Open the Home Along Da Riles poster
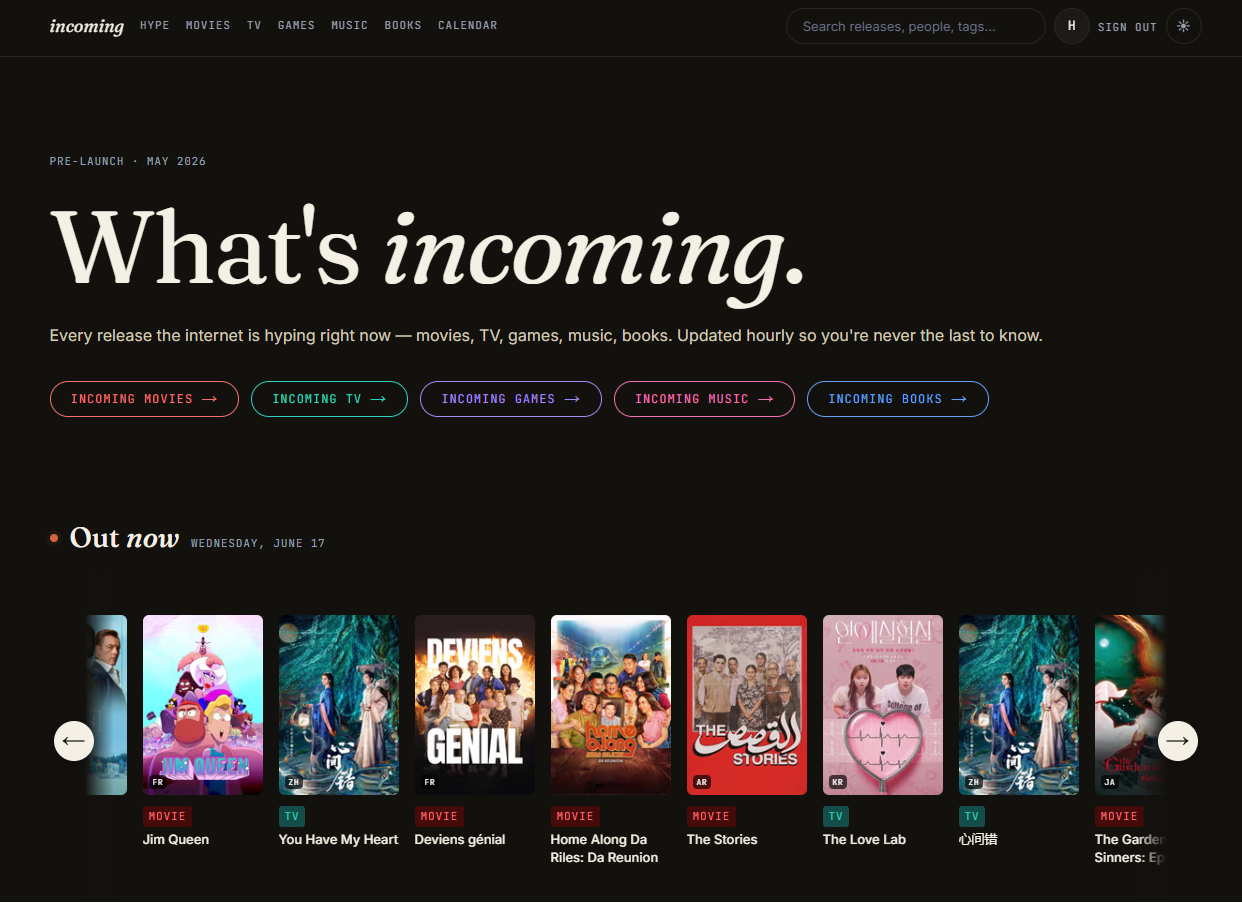Viewport: 1242px width, 903px height. [611, 705]
